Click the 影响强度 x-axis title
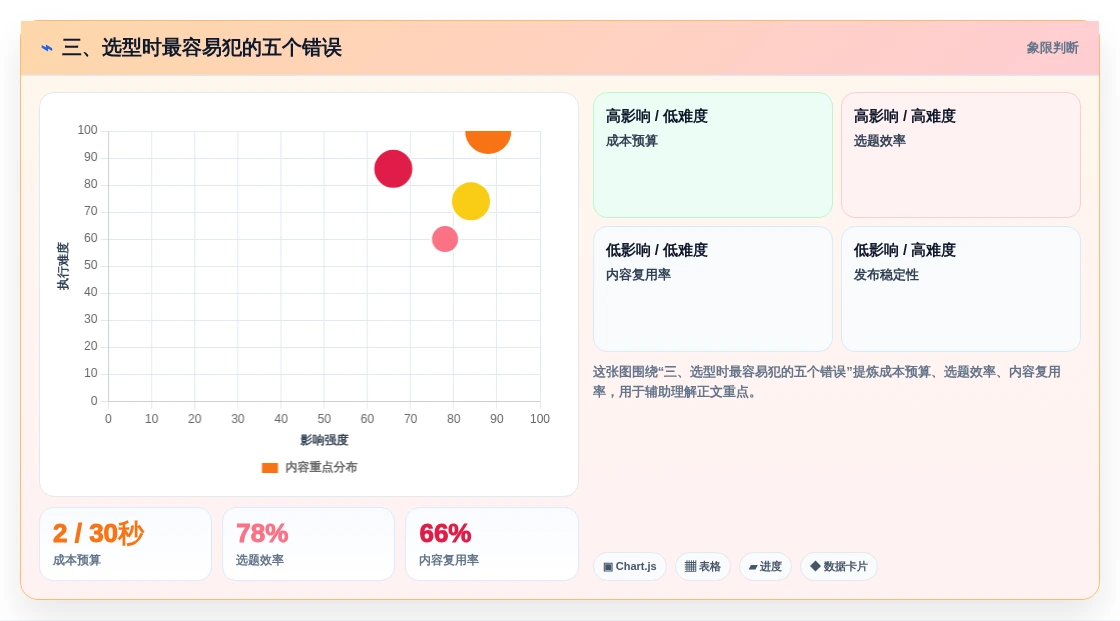 pyautogui.click(x=324, y=440)
